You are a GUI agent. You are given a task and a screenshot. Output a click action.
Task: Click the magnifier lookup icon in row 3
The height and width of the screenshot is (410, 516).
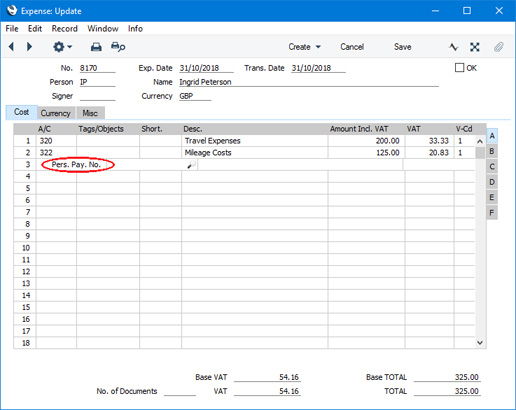(191, 165)
